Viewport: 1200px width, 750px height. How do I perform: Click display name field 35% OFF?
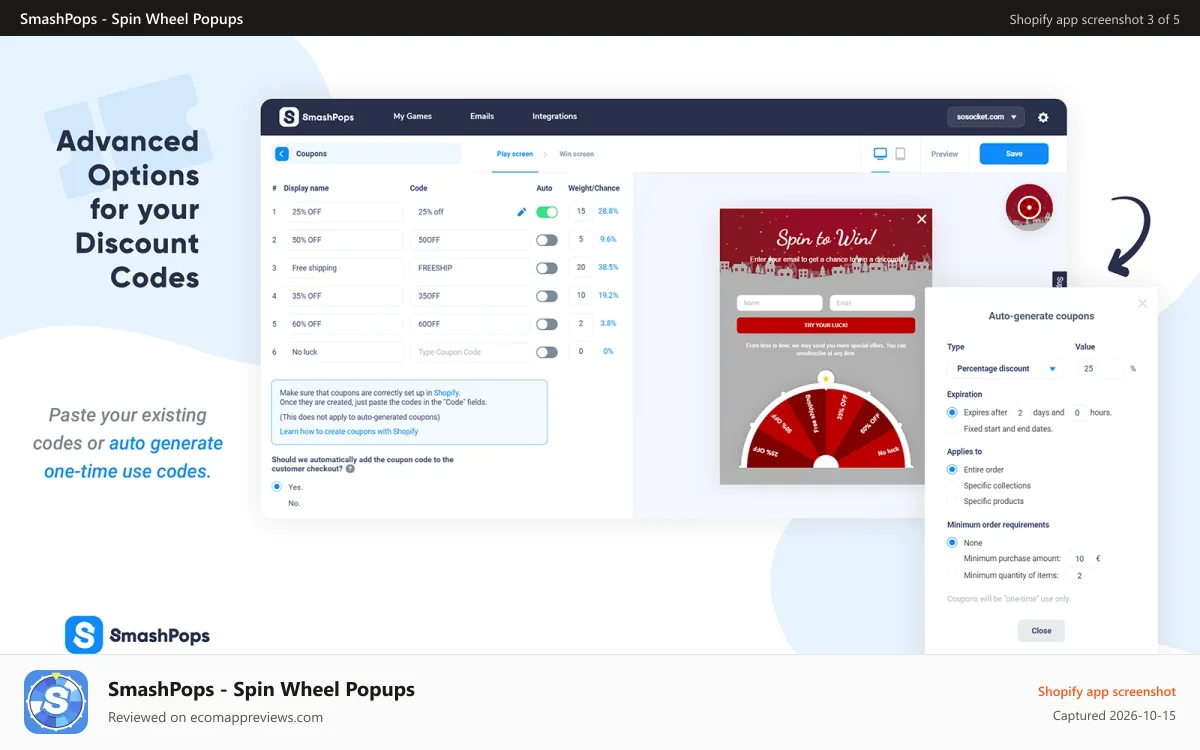[343, 296]
